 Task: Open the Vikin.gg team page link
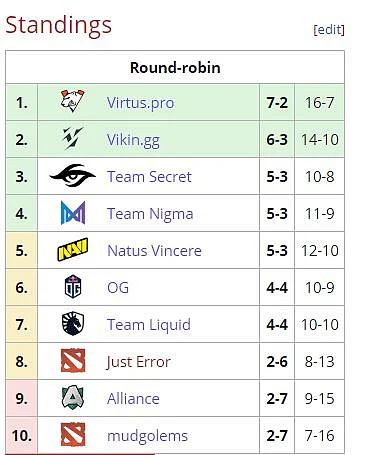pos(133,140)
